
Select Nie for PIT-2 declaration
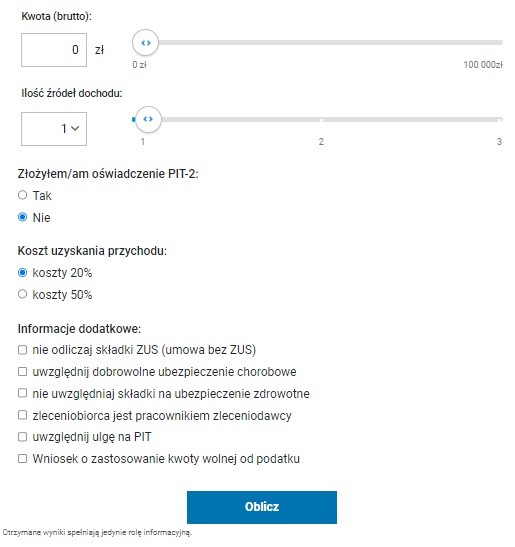pos(23,217)
